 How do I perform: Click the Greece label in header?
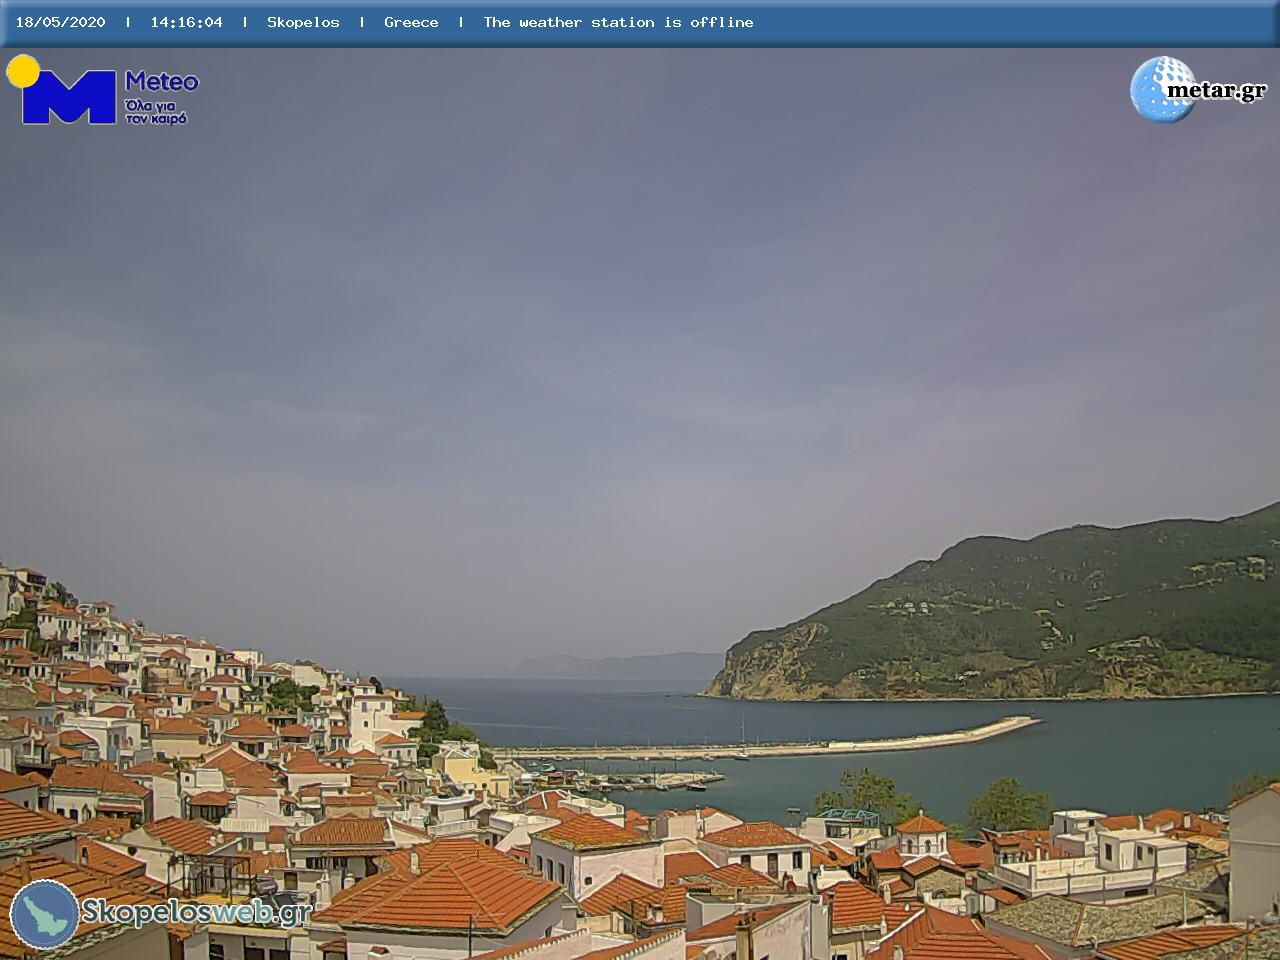tap(411, 22)
